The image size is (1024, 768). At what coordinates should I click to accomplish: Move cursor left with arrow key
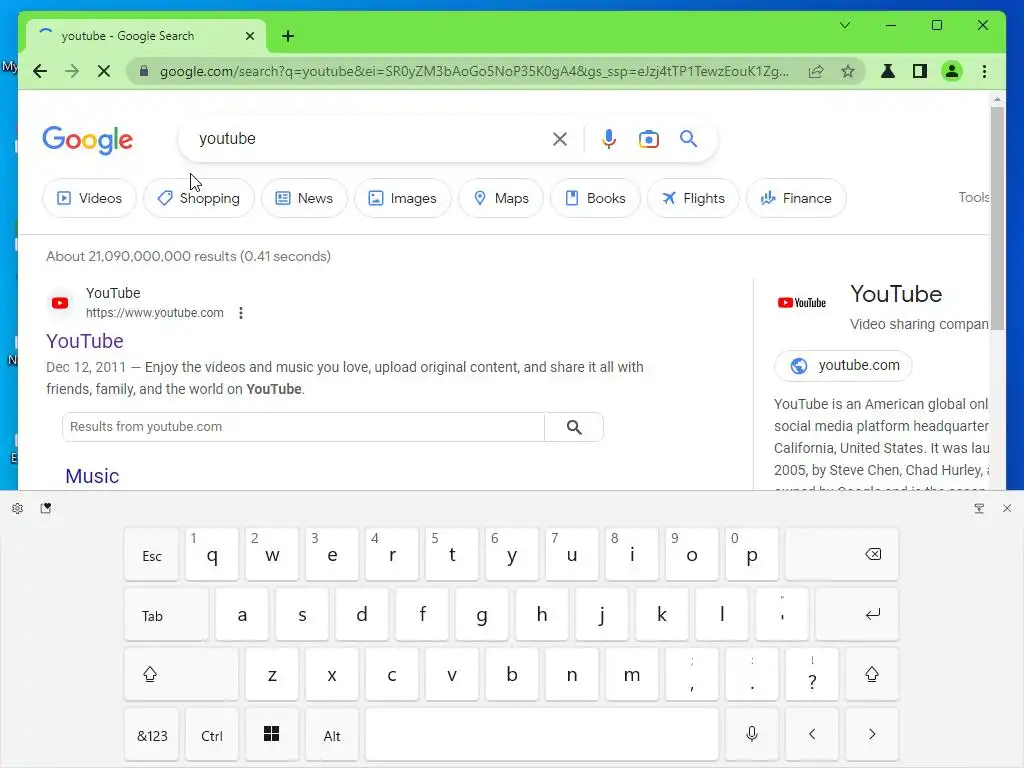tap(812, 735)
